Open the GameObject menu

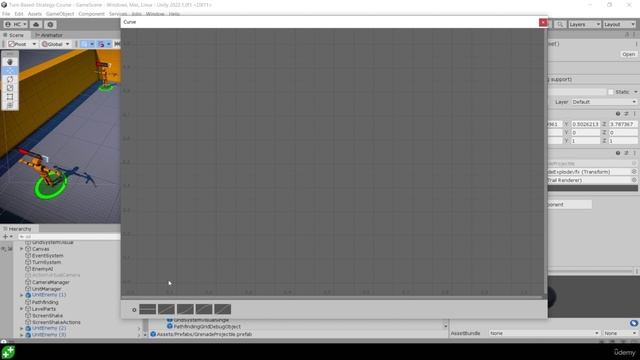pyautogui.click(x=60, y=14)
